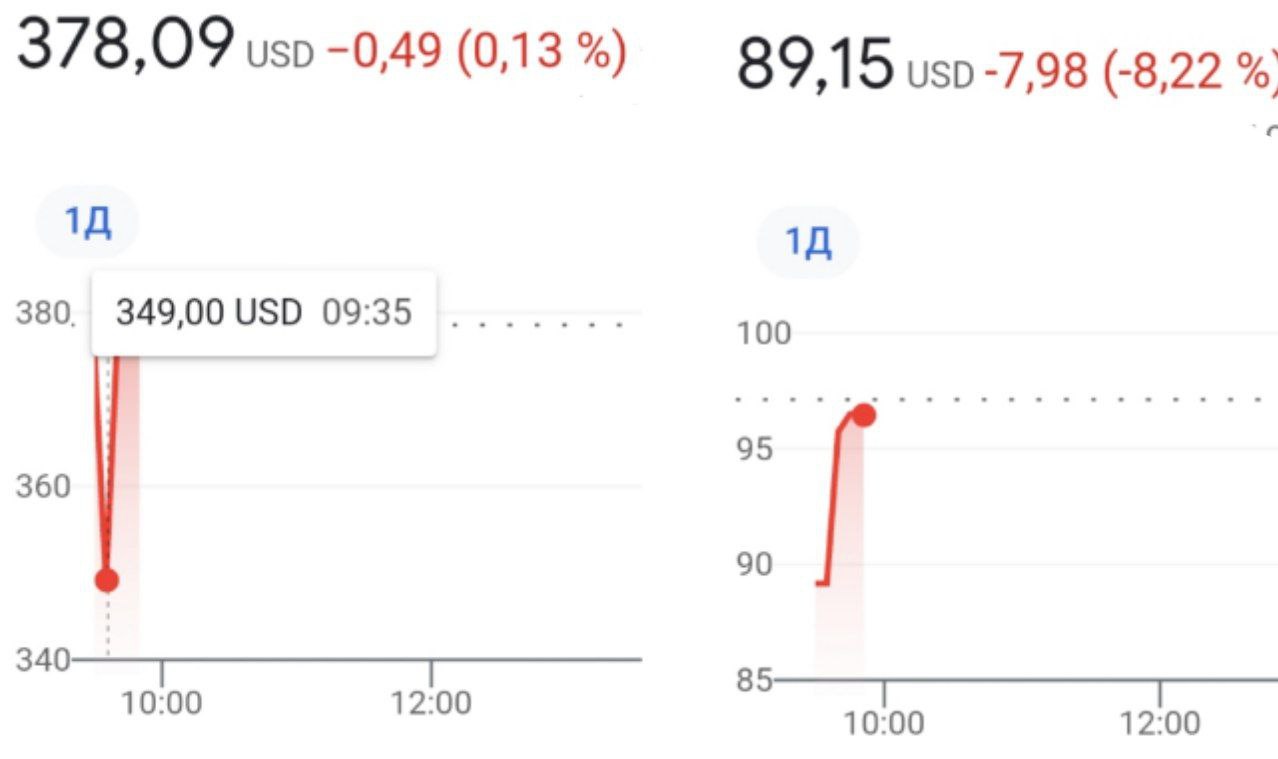The height and width of the screenshot is (759, 1278).
Task: Click the 378,09 price value
Action: 125,47
